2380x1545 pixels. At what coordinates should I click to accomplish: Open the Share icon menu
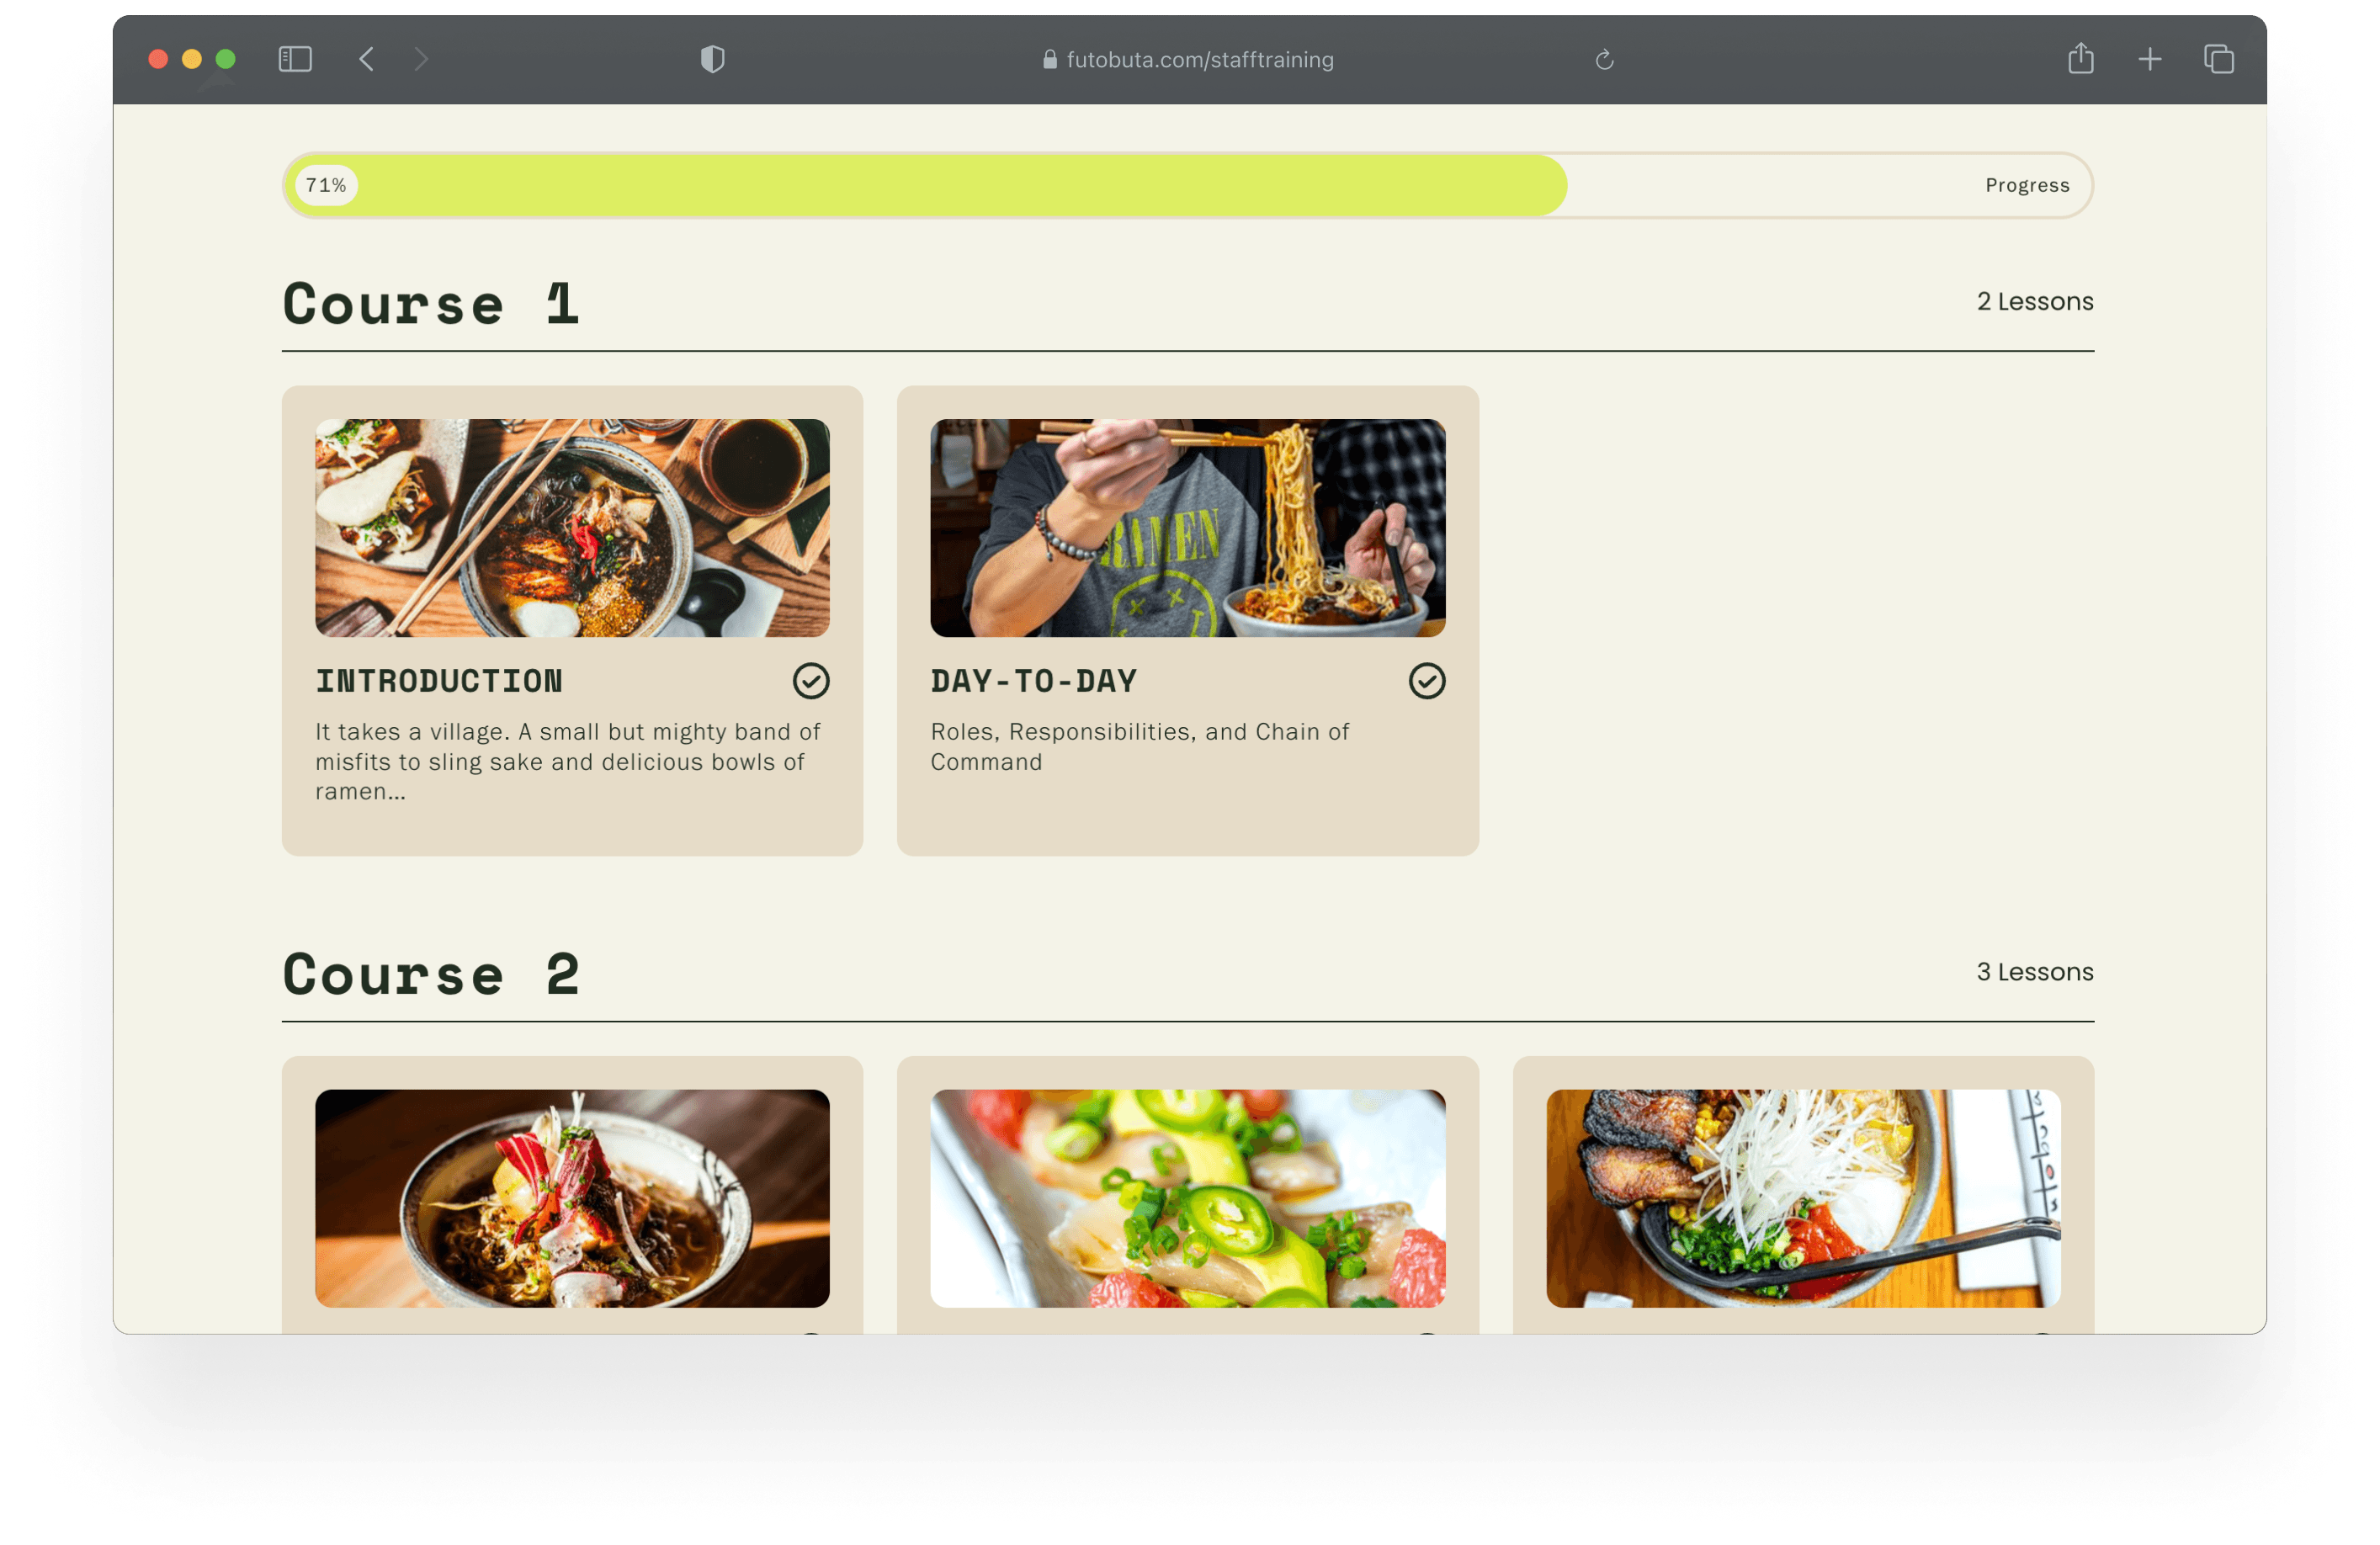tap(2081, 58)
